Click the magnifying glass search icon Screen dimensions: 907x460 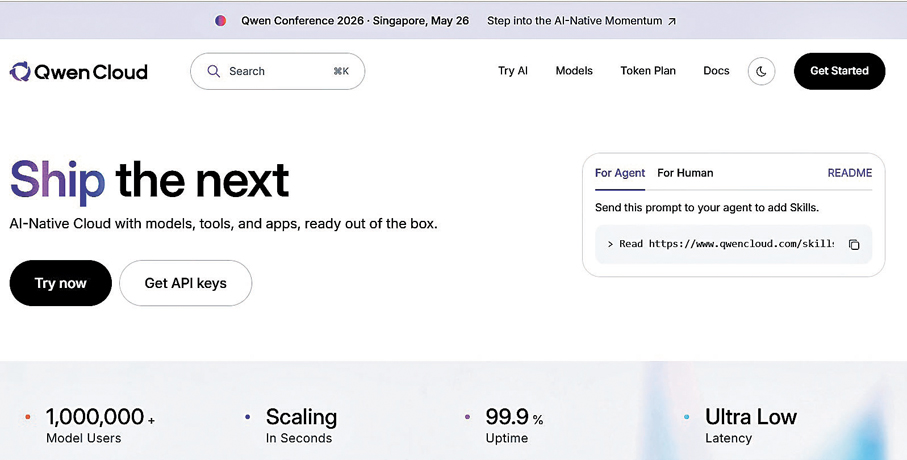(213, 71)
